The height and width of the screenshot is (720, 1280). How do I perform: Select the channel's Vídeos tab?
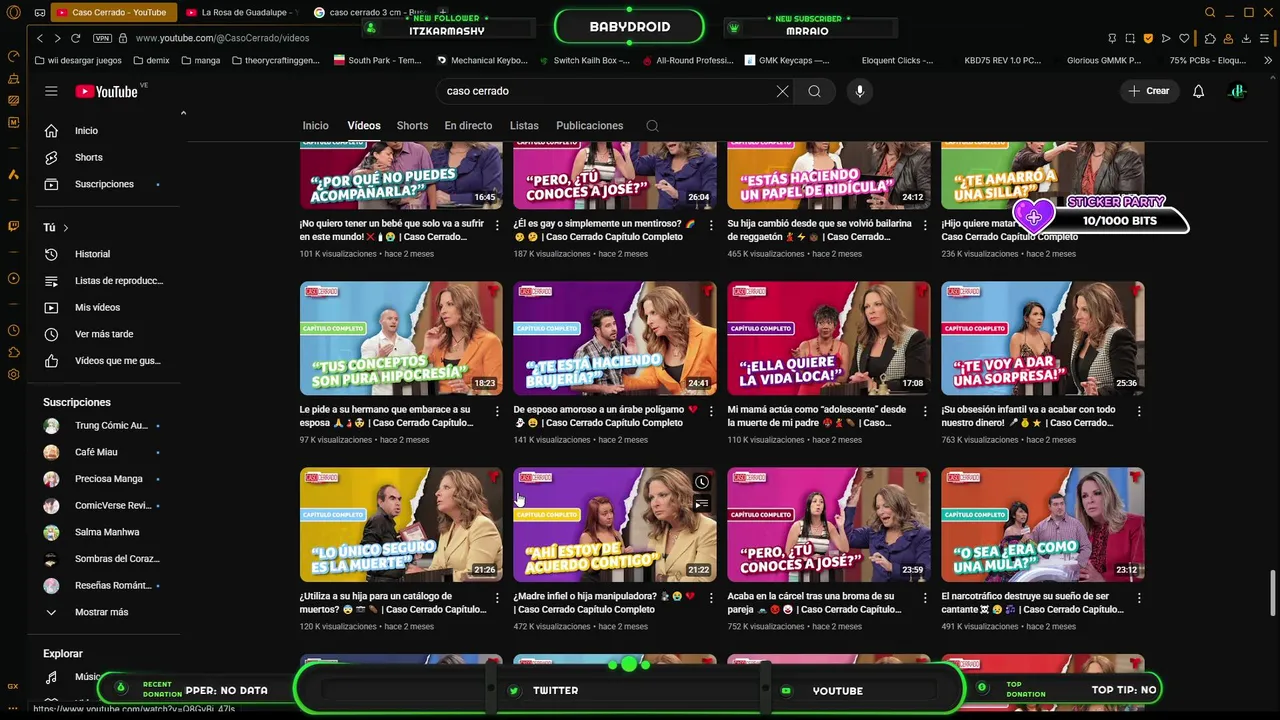click(x=364, y=126)
